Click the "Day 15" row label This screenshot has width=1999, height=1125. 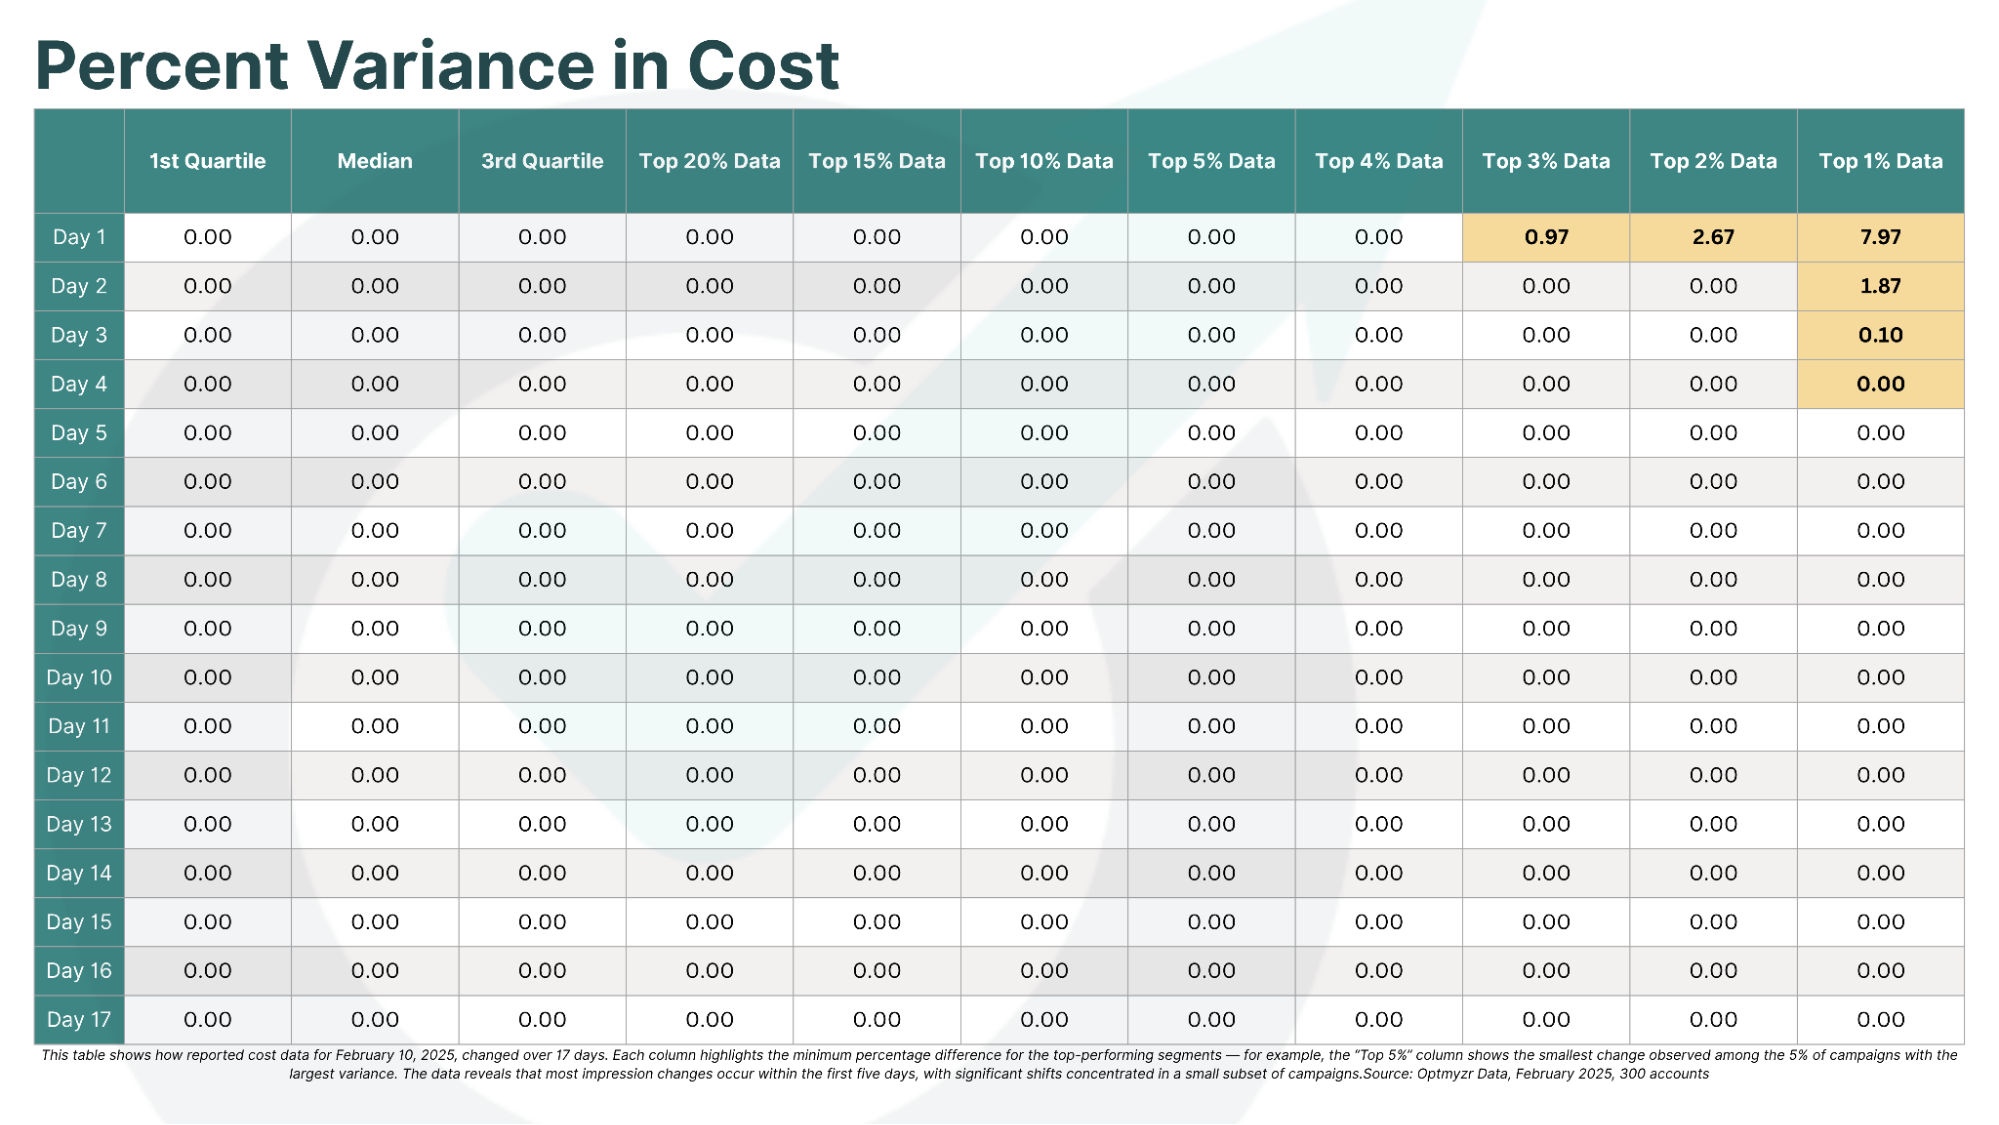pyautogui.click(x=79, y=922)
